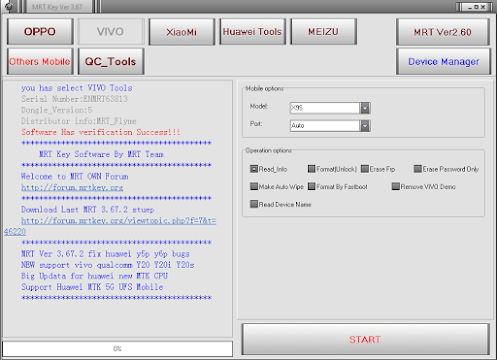The height and width of the screenshot is (360, 497).
Task: Click the app icon in title bar
Action: pos(9,6)
